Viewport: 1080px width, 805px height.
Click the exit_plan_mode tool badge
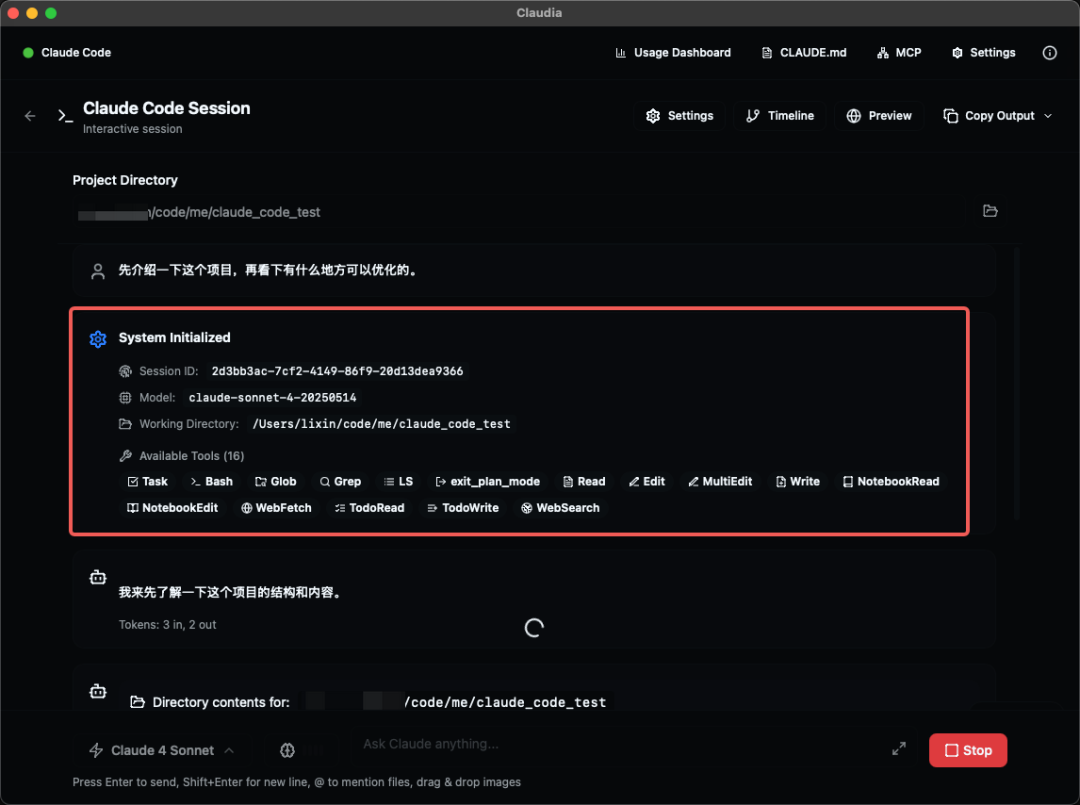[488, 481]
